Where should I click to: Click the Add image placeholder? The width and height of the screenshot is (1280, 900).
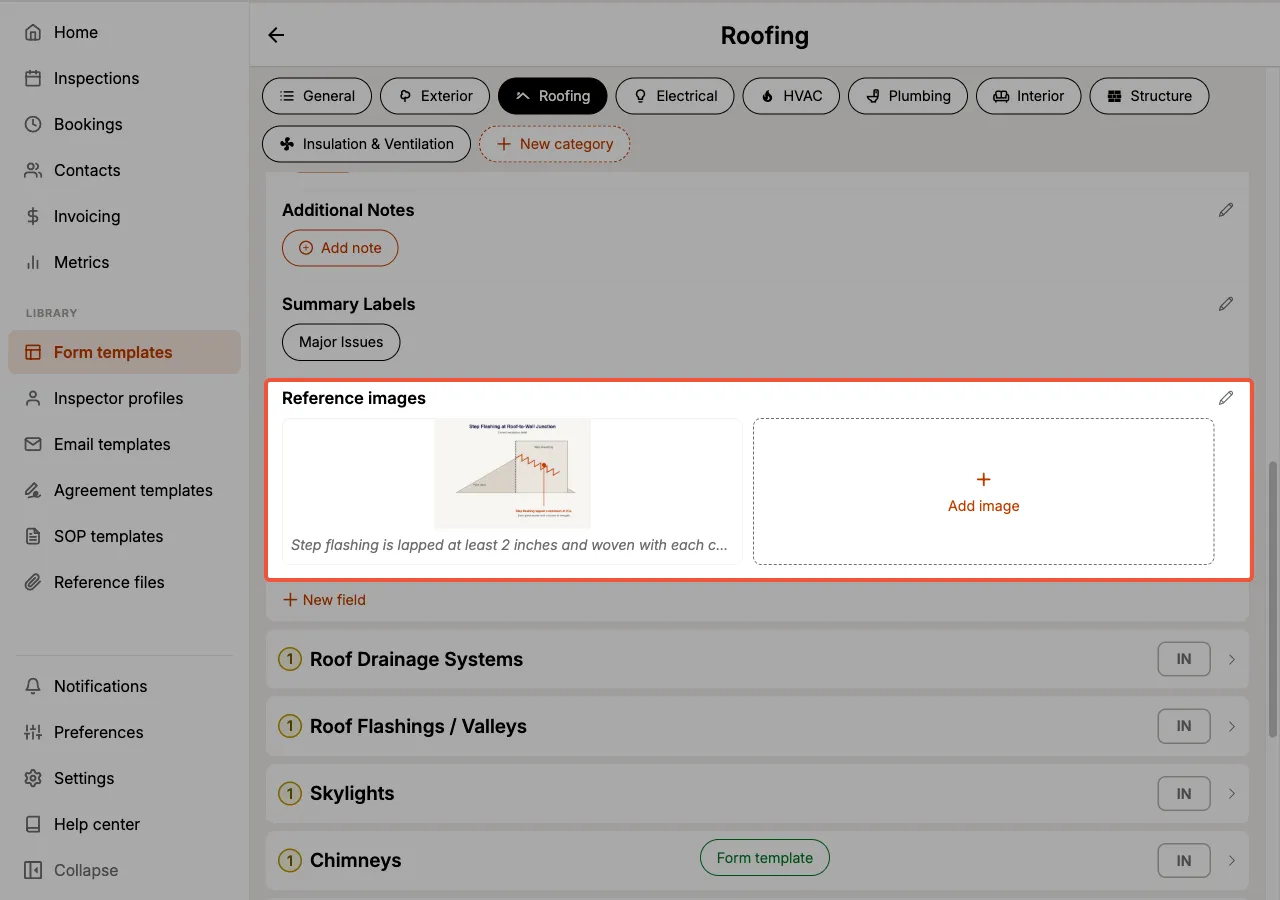[983, 491]
